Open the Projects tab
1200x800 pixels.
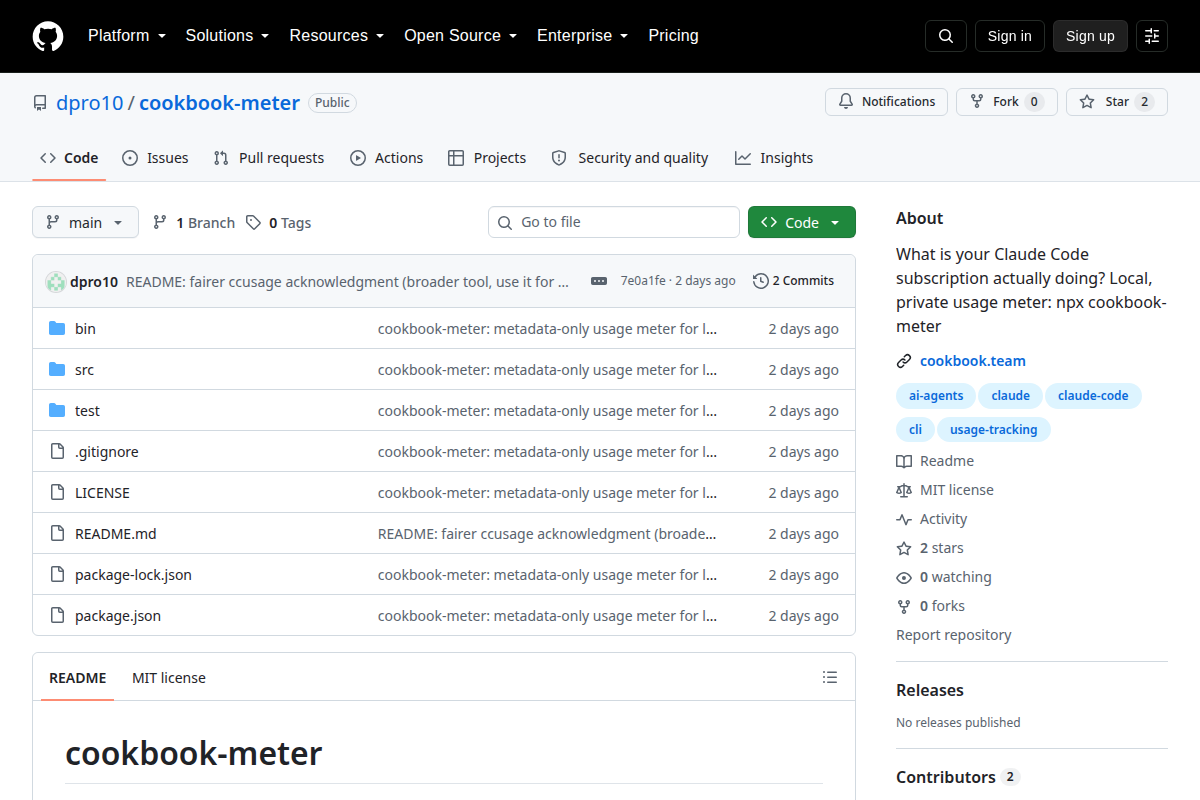pyautogui.click(x=487, y=158)
